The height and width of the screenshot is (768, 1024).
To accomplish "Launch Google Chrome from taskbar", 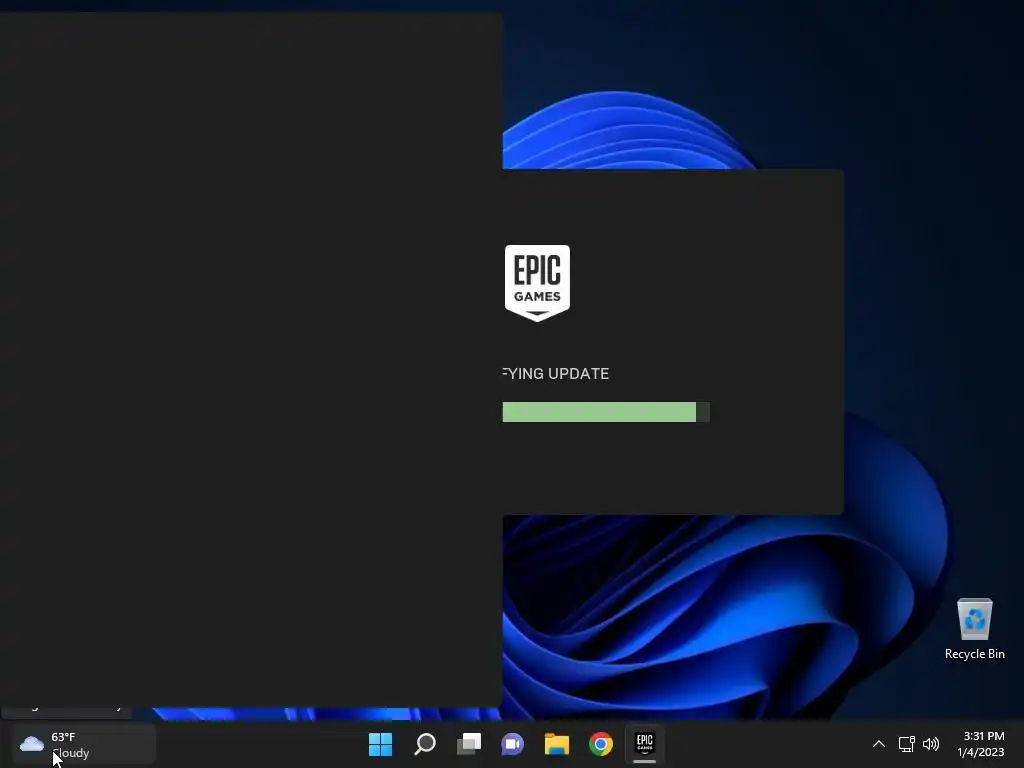I will tap(601, 744).
